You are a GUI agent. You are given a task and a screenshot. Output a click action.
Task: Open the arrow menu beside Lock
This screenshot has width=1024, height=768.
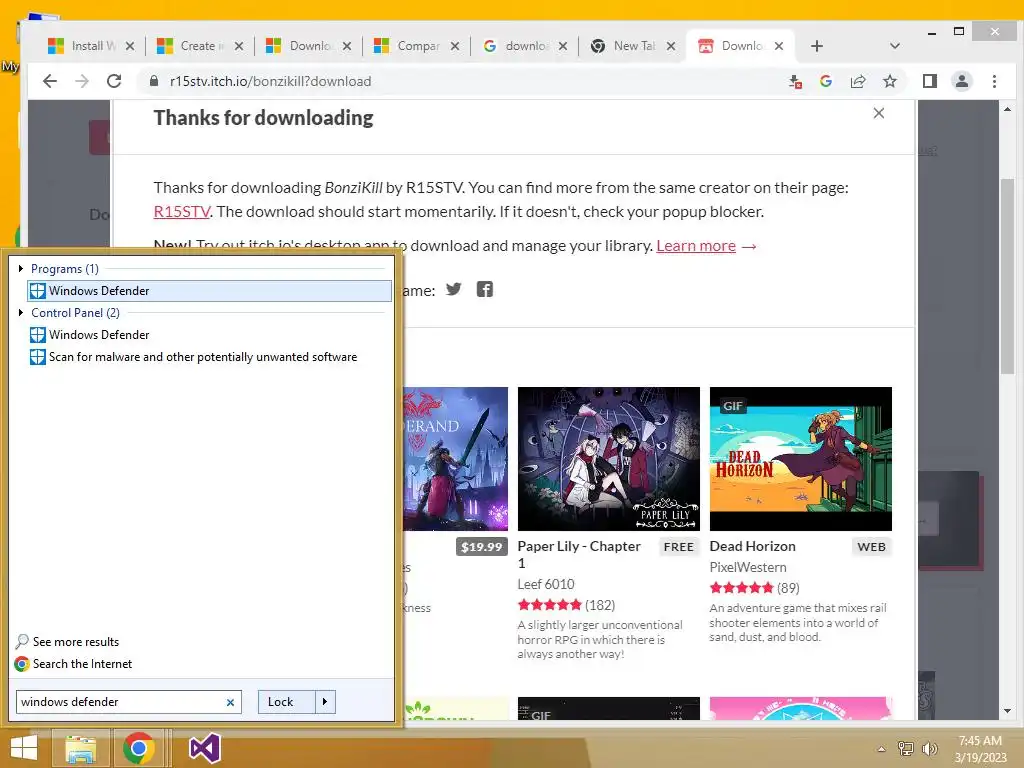(x=325, y=702)
